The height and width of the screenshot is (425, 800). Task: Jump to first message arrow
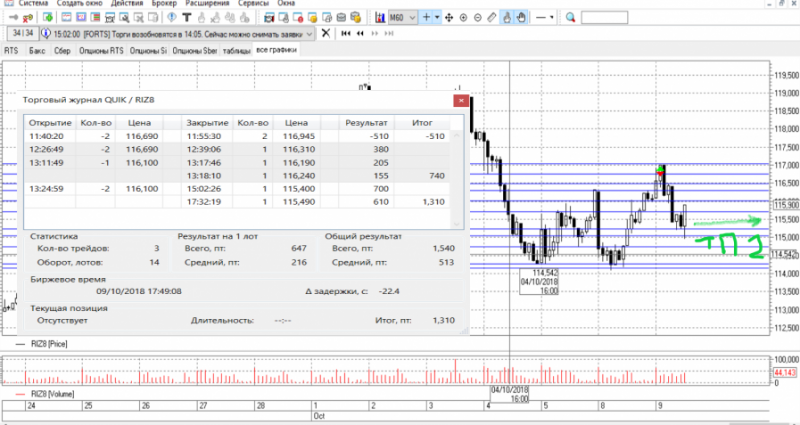pos(346,34)
